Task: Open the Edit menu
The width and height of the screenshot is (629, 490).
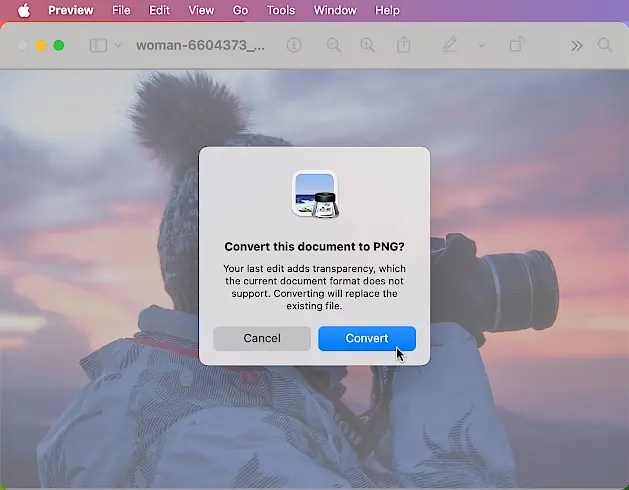Action: point(159,10)
